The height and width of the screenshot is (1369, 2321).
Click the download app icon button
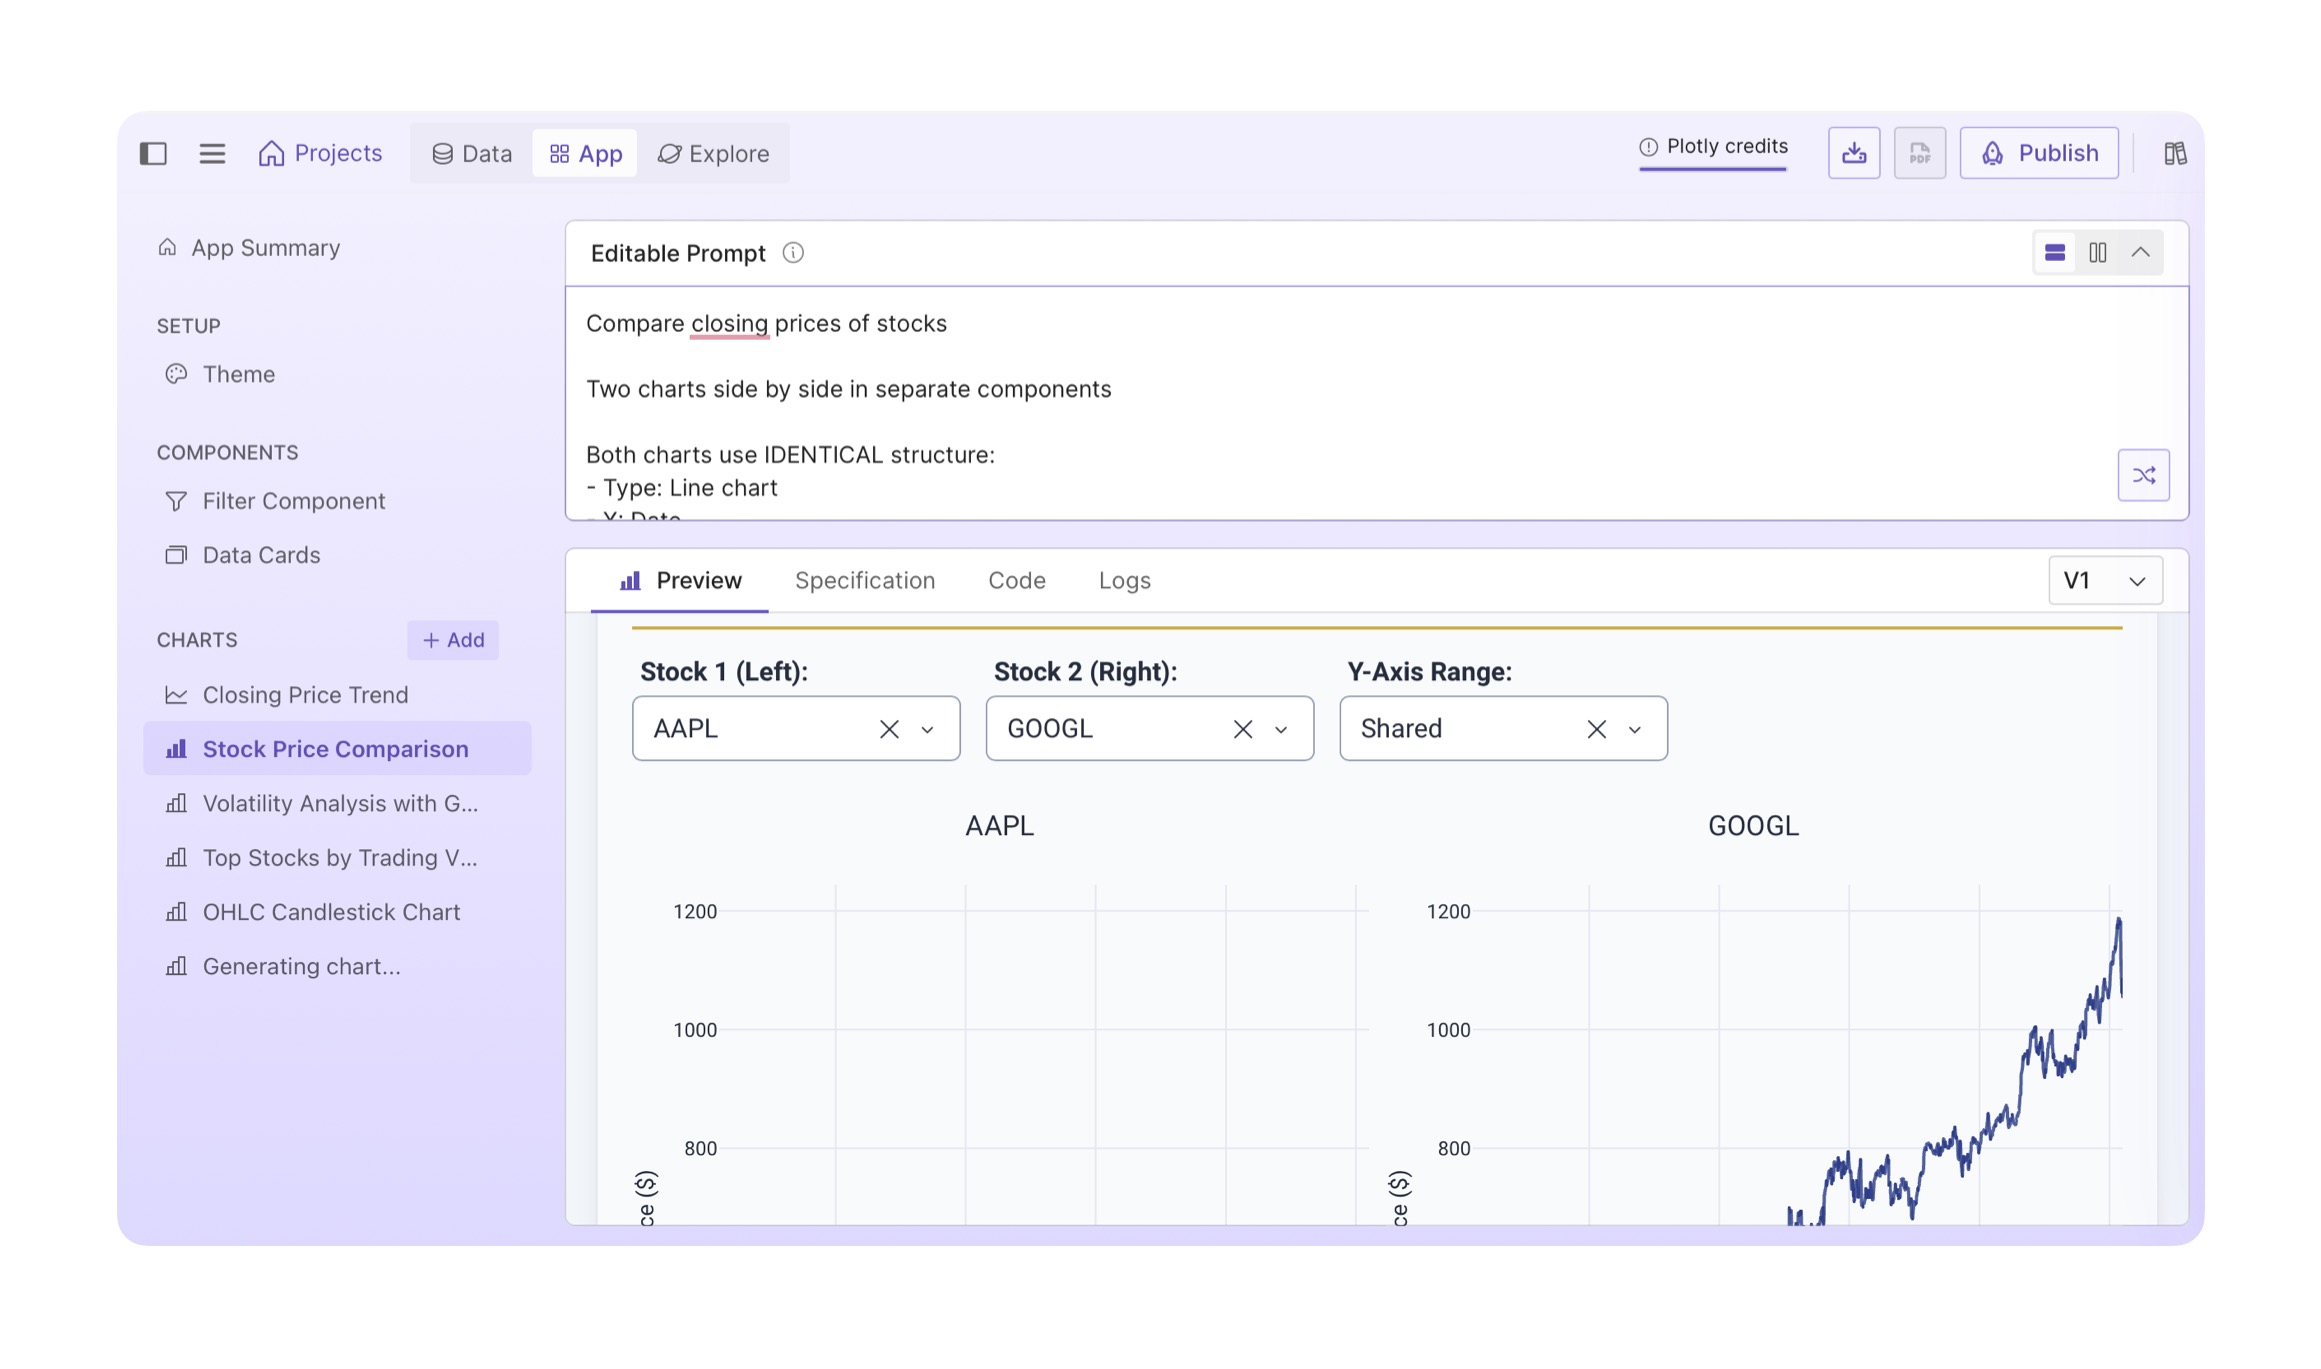(x=1853, y=153)
